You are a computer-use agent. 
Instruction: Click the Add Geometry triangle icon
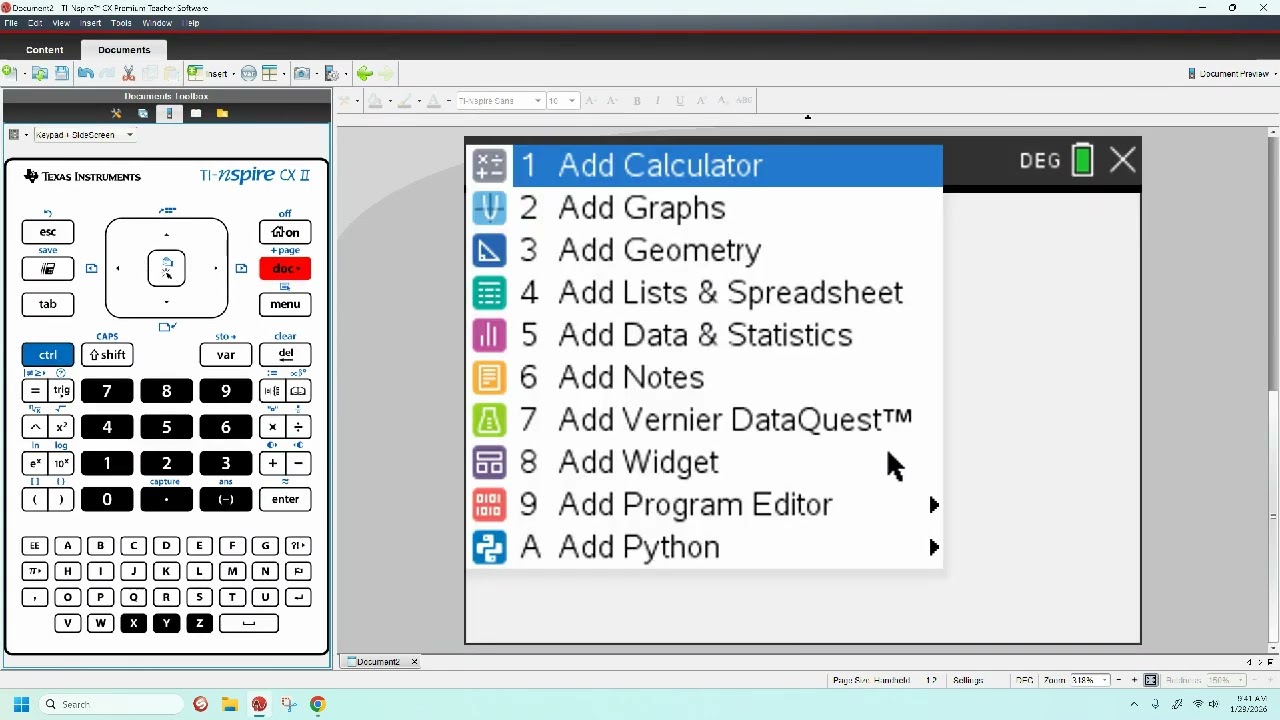coord(489,250)
